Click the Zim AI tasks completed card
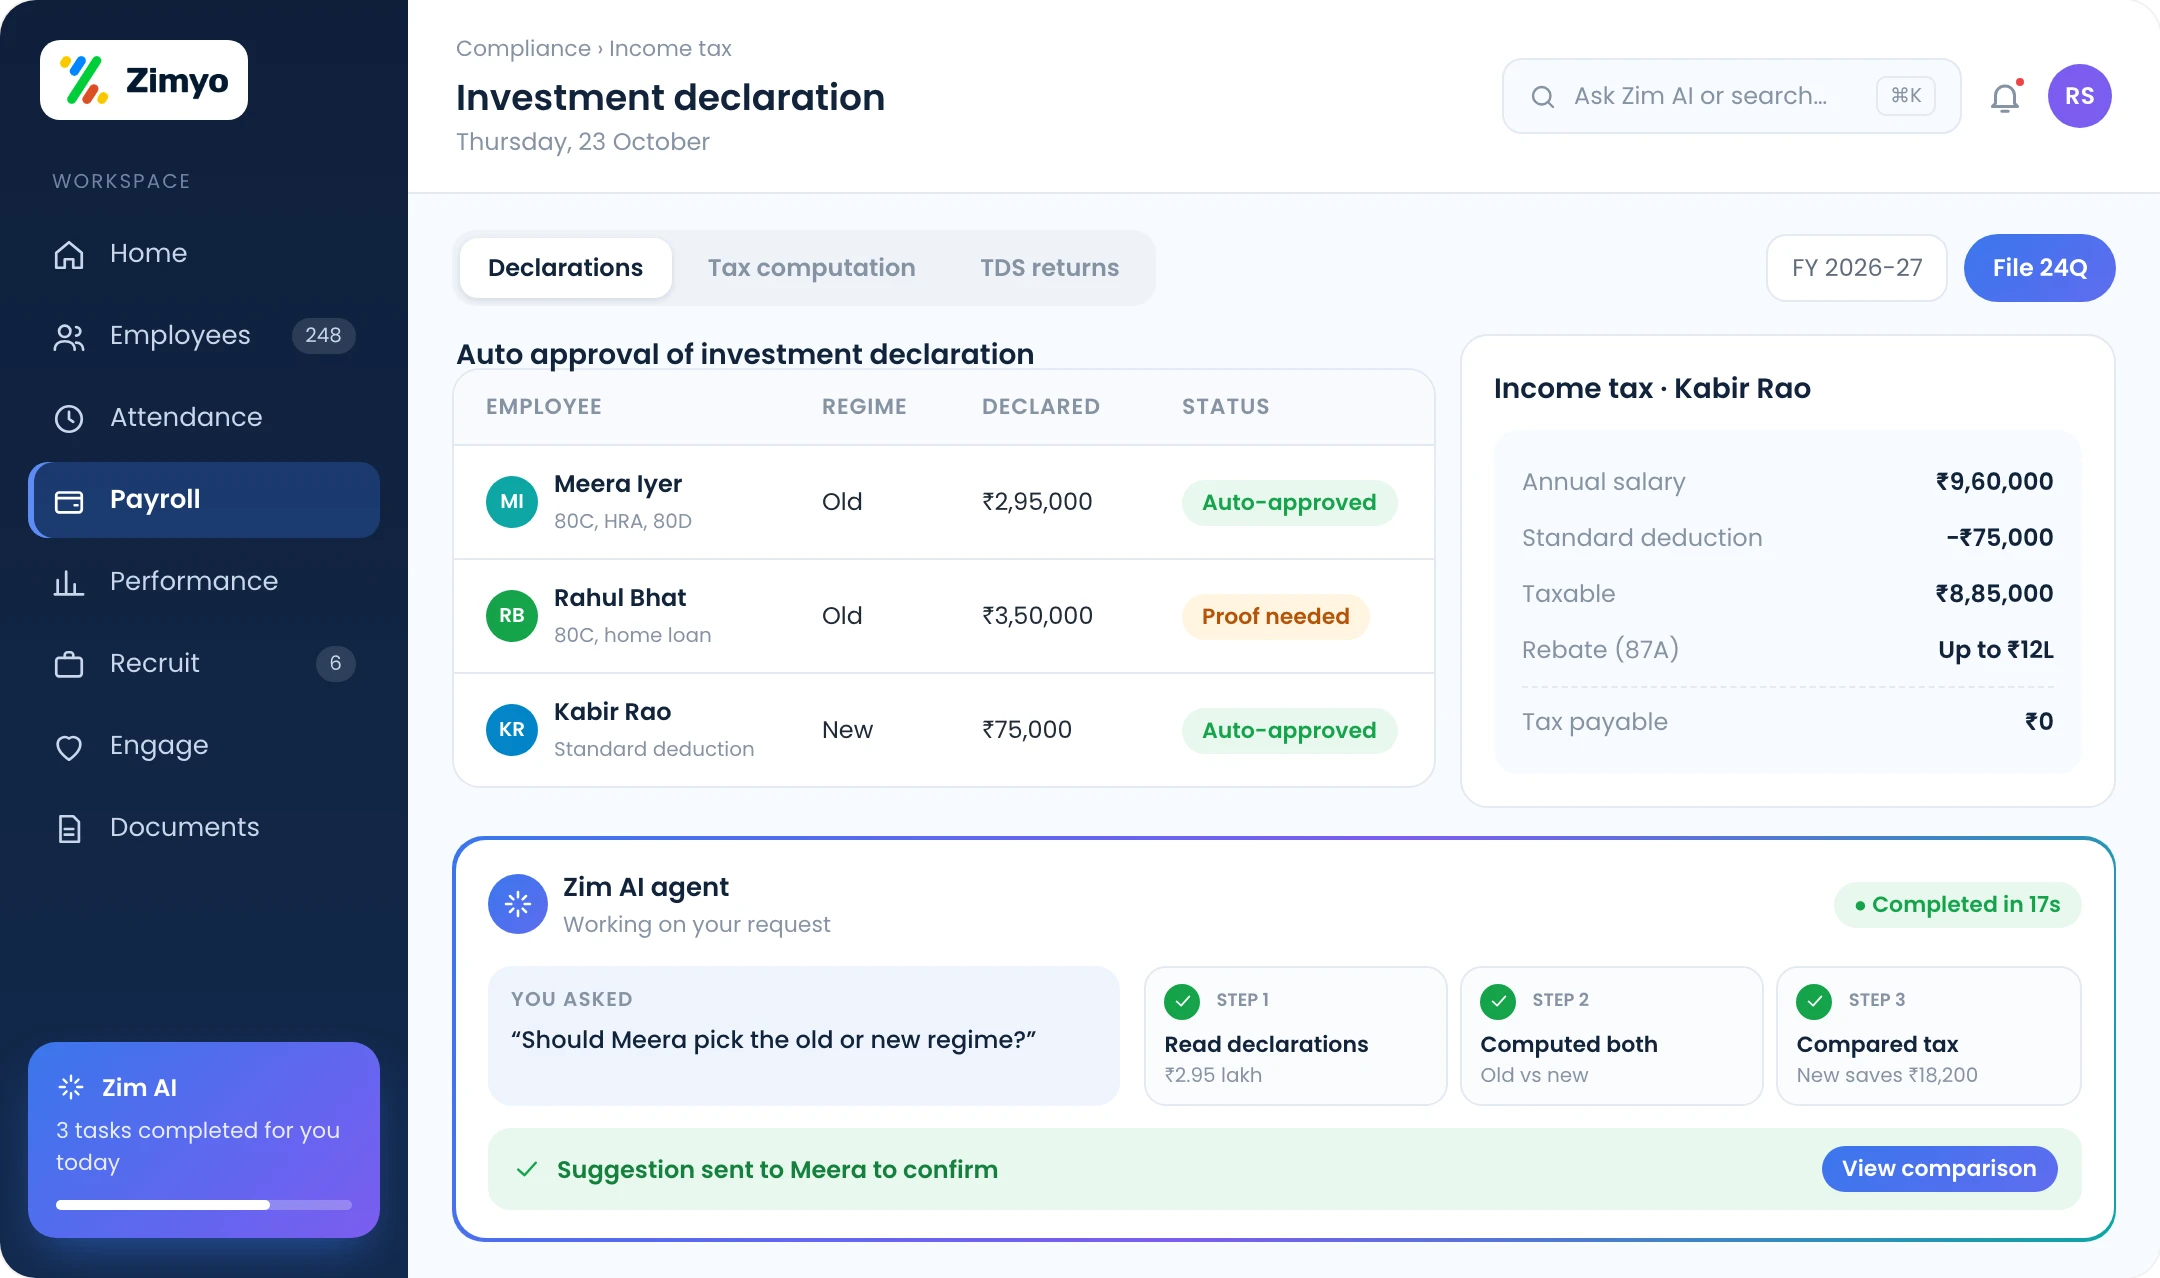This screenshot has width=2160, height=1278. 204,1140
